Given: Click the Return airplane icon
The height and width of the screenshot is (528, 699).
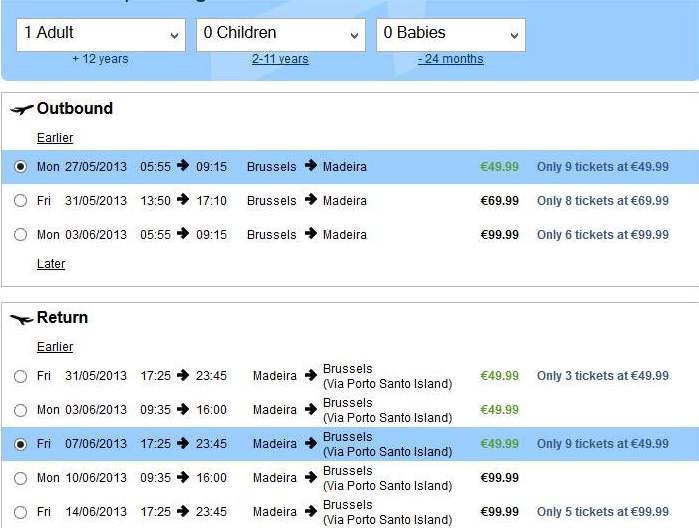Looking at the screenshot, I should pos(21,319).
